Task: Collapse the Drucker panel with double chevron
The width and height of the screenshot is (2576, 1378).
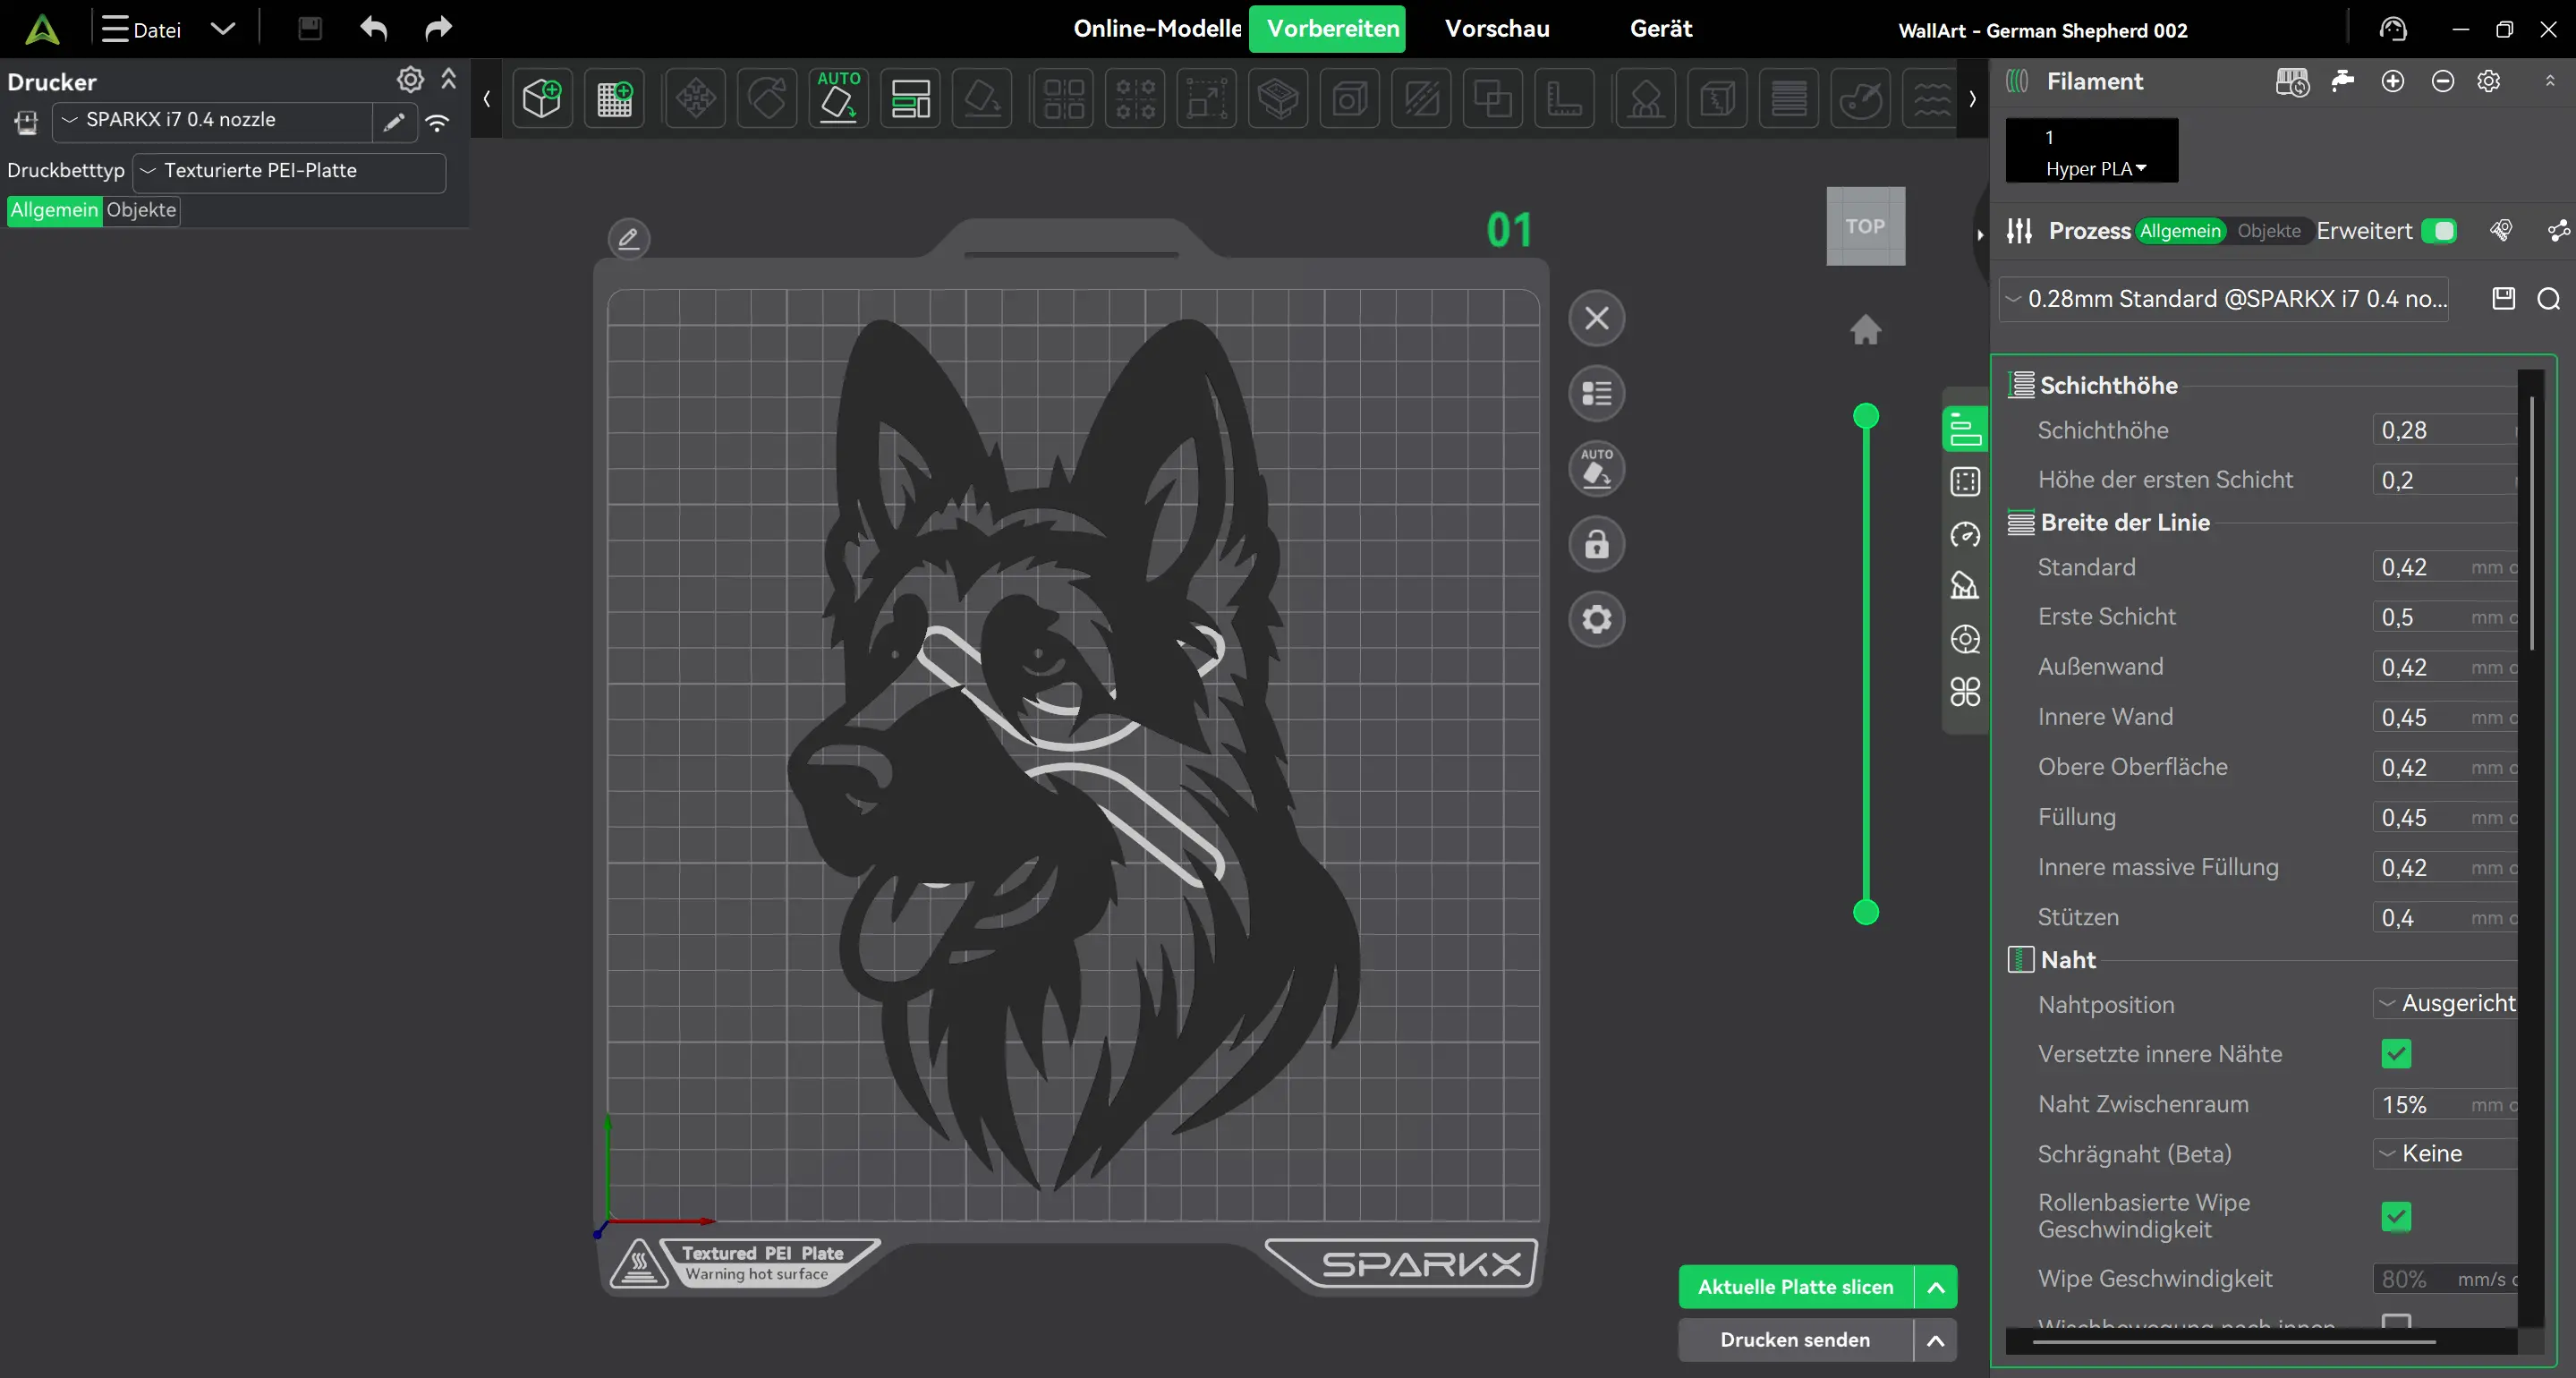Action: pos(449,79)
